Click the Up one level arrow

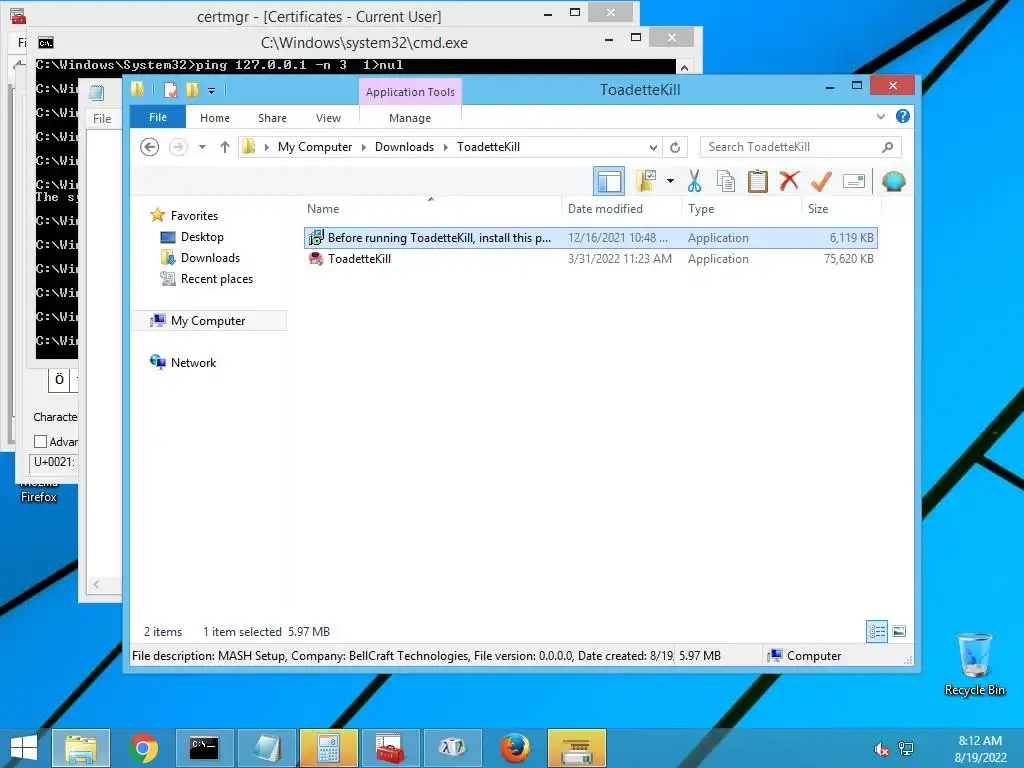point(225,147)
